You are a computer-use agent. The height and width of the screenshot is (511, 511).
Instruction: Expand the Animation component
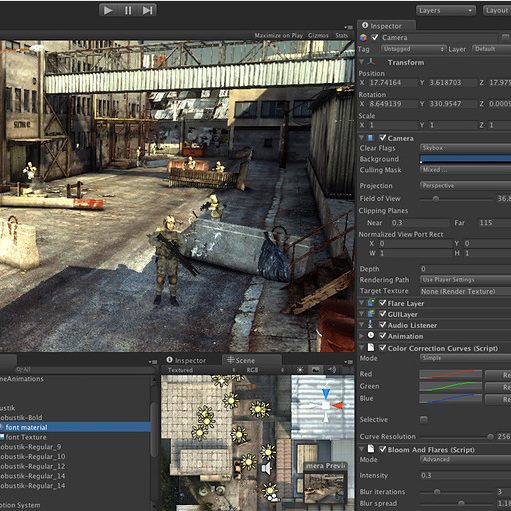point(362,336)
